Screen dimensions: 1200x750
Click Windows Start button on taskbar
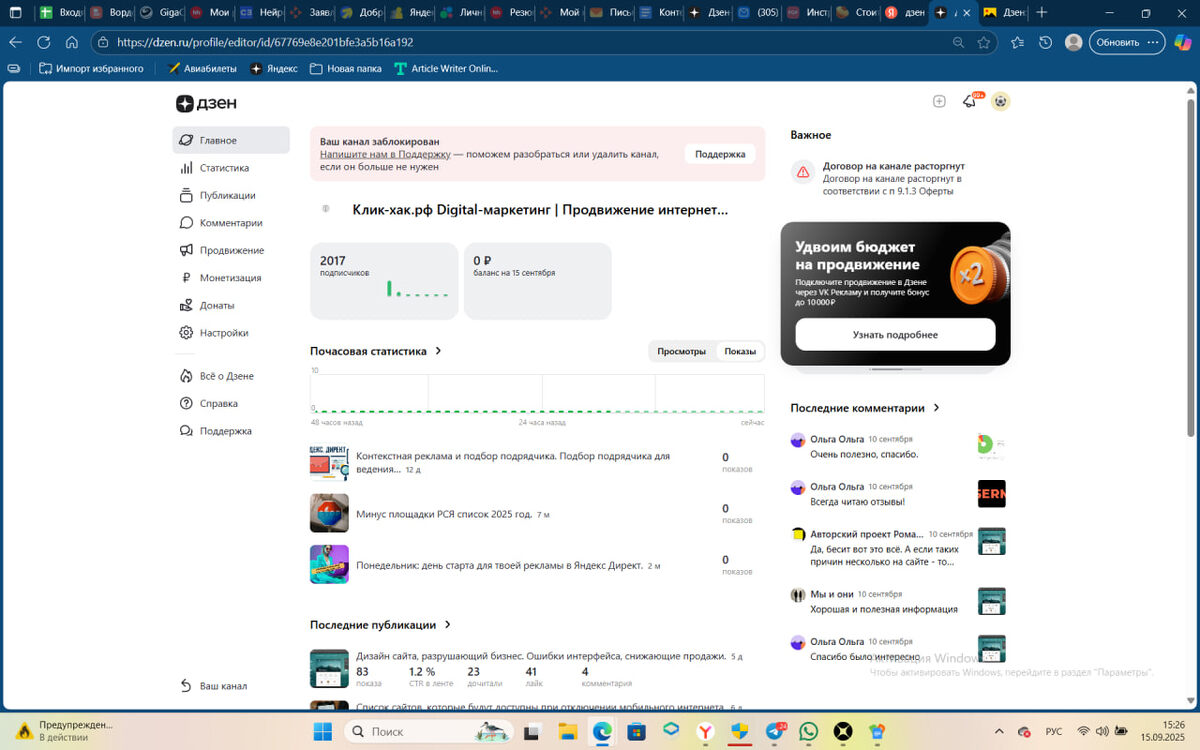coord(322,731)
